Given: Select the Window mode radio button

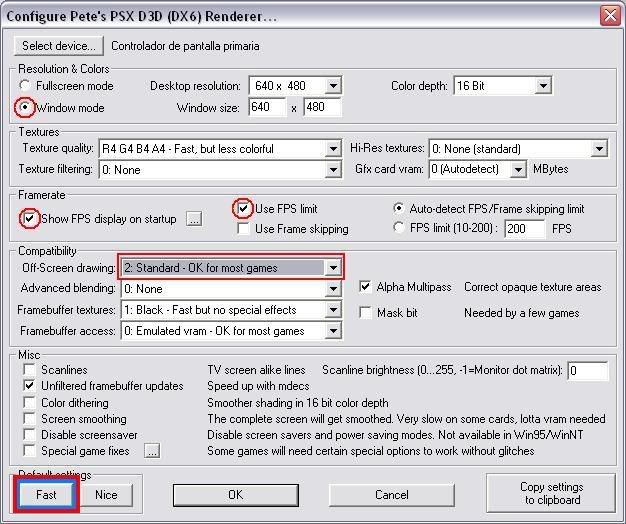Looking at the screenshot, I should [25, 107].
